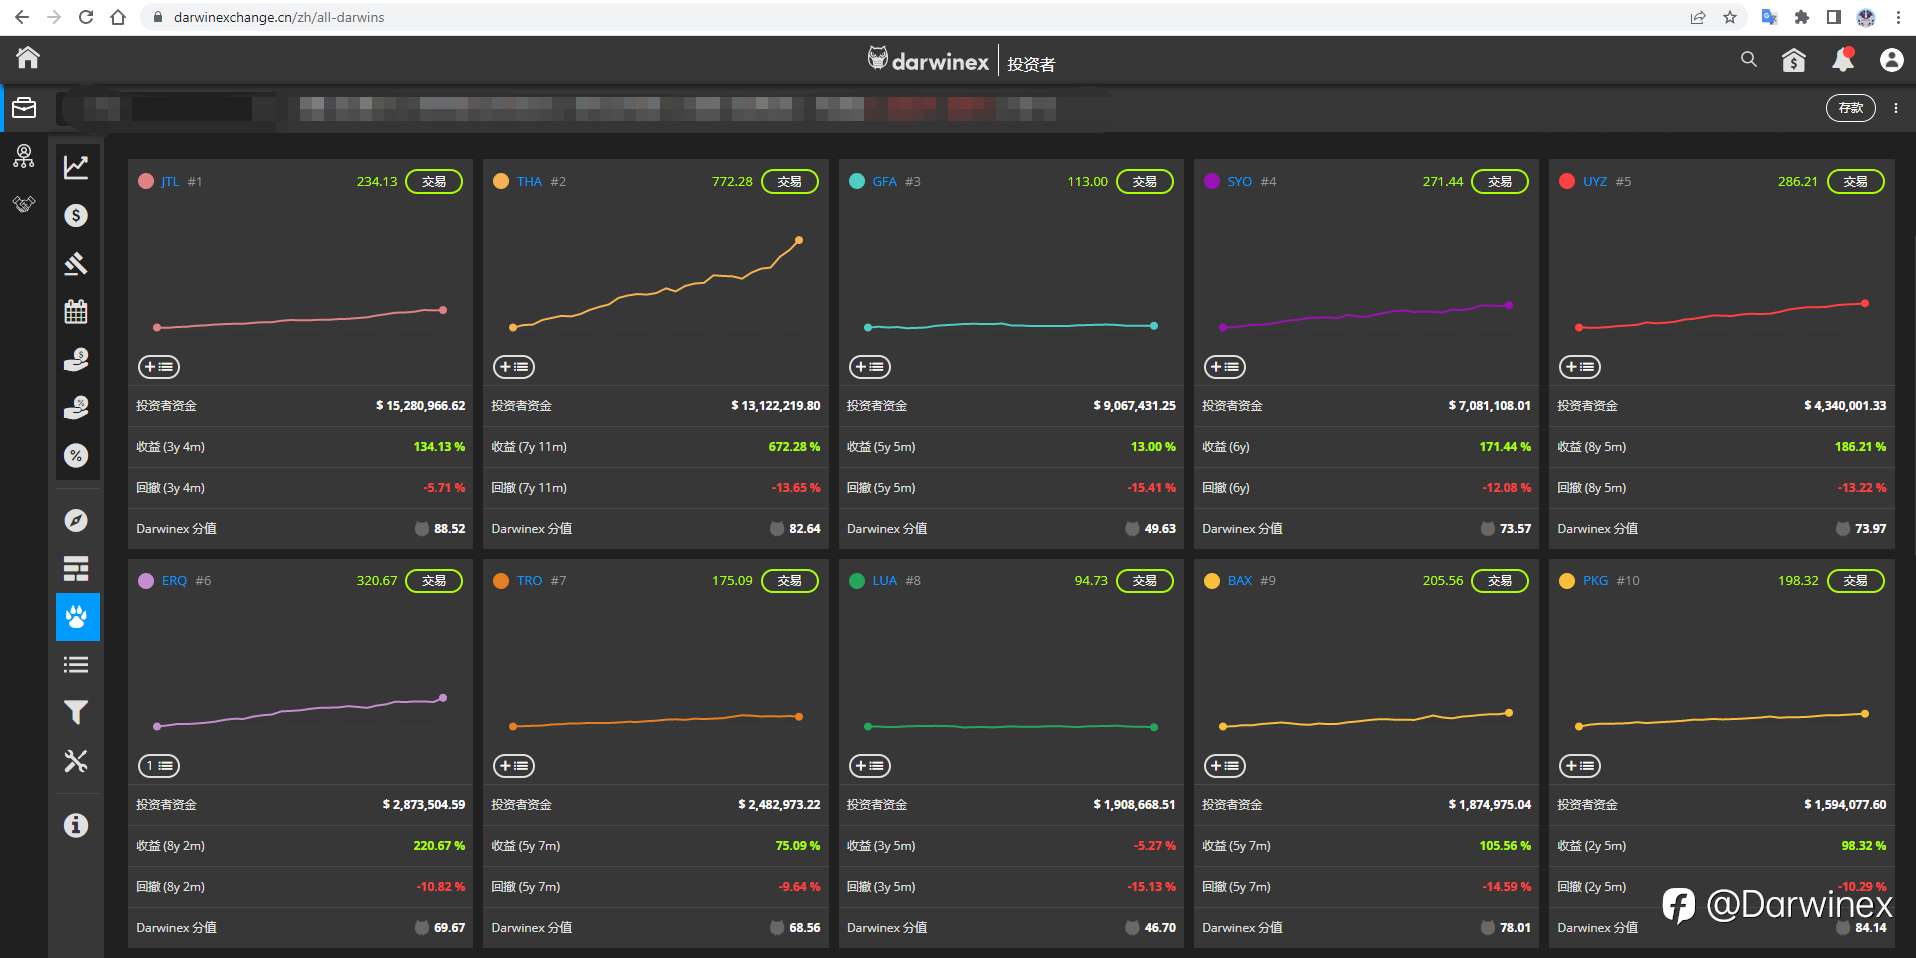
Task: Open the user account profile icon
Action: click(x=1892, y=60)
